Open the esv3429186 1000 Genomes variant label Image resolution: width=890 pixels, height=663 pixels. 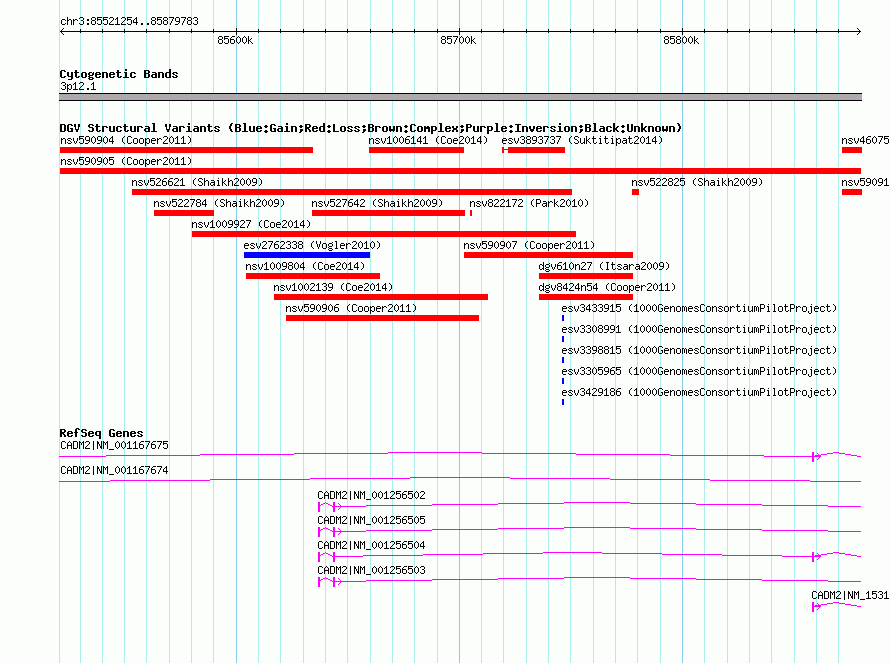click(699, 392)
